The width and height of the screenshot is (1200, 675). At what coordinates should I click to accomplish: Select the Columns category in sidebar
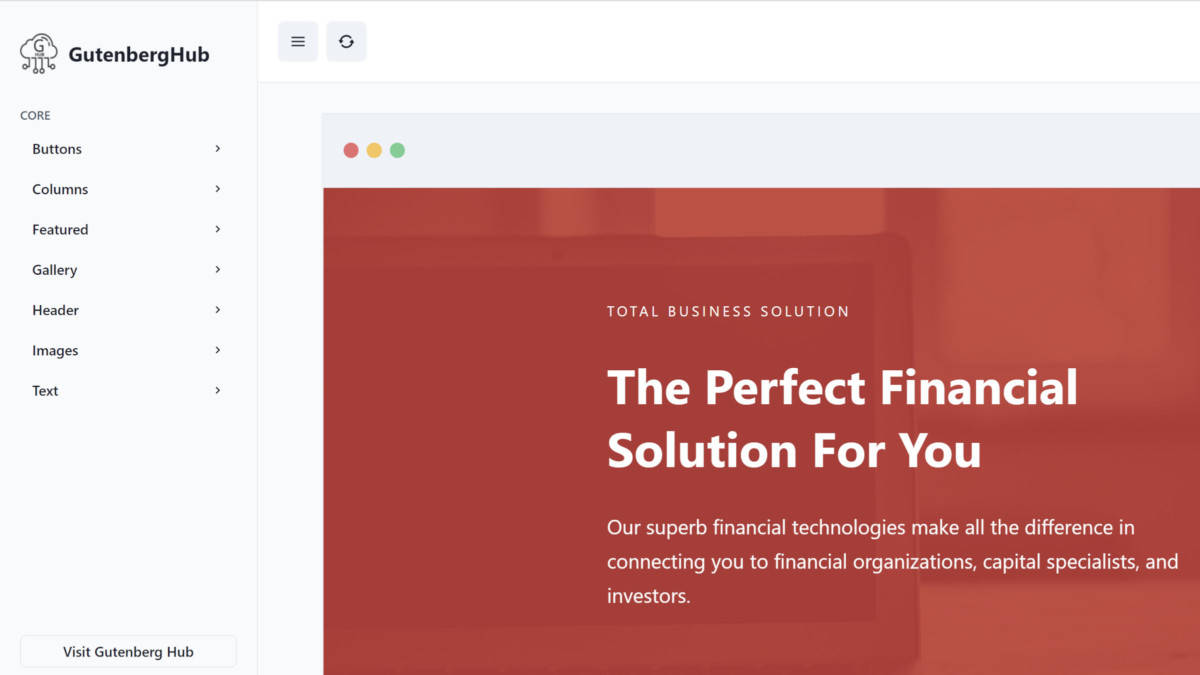(60, 189)
